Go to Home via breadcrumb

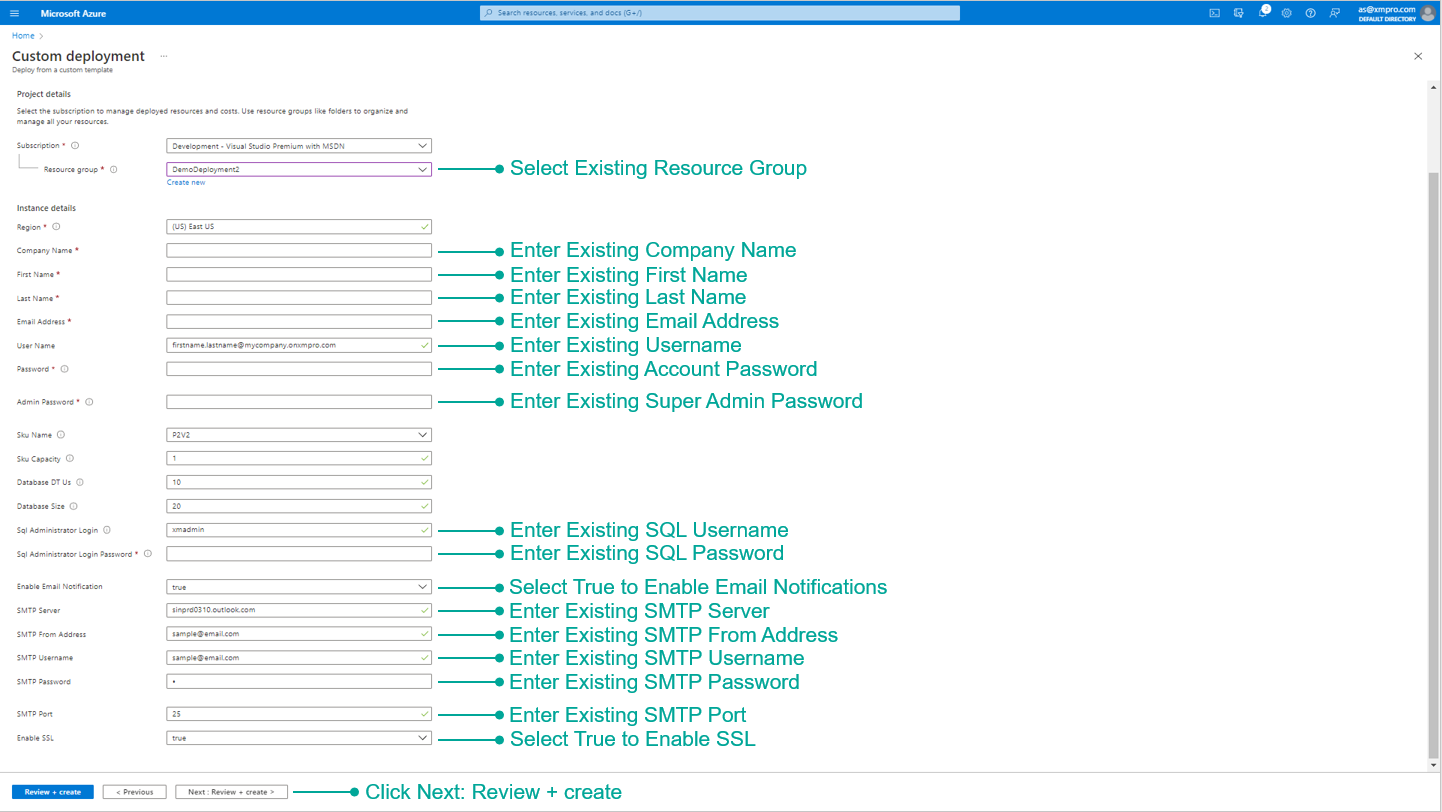pos(23,36)
